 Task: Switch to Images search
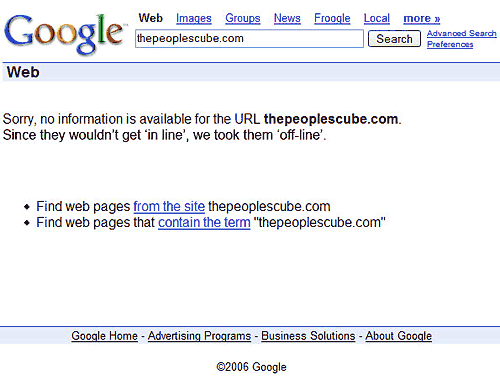194,18
